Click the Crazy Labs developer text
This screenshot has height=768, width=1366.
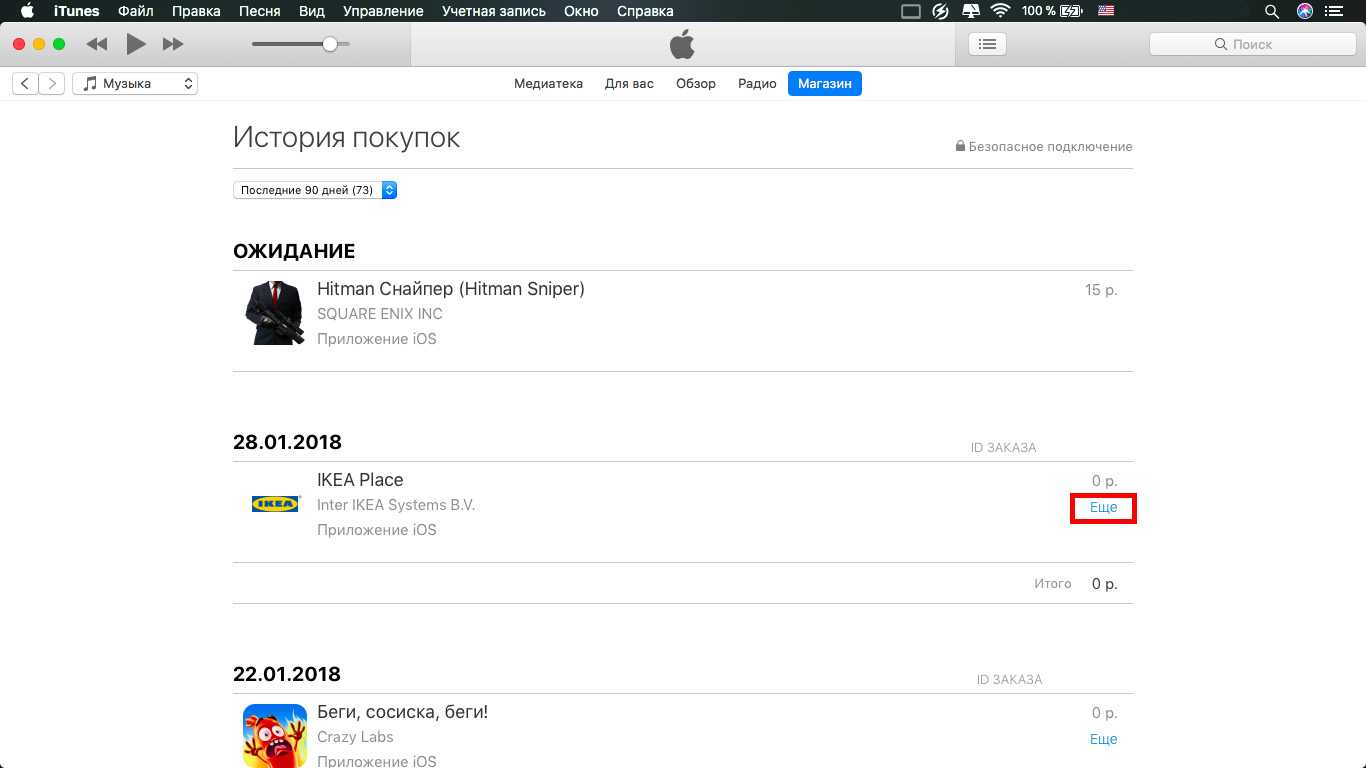(355, 737)
